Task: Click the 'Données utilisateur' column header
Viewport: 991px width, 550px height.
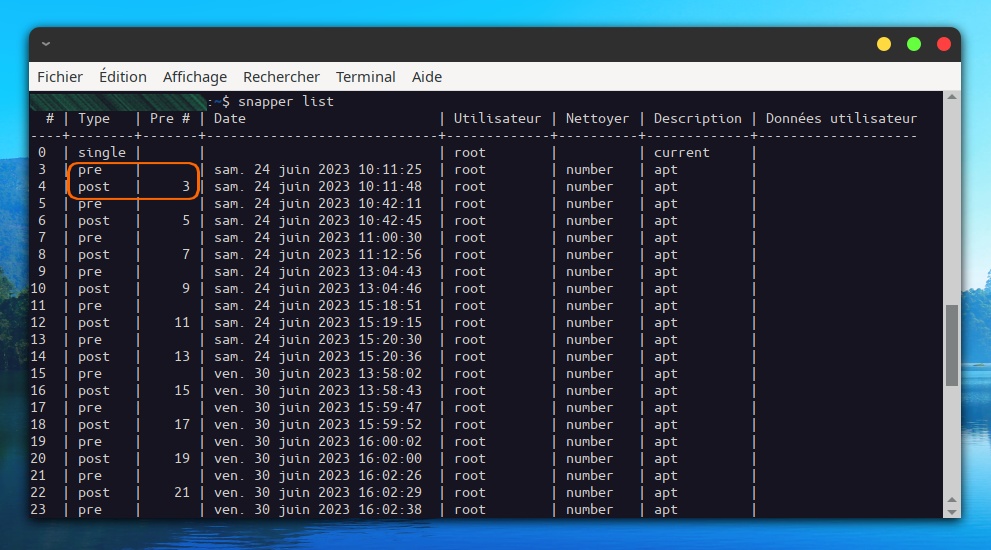Action: pos(840,119)
